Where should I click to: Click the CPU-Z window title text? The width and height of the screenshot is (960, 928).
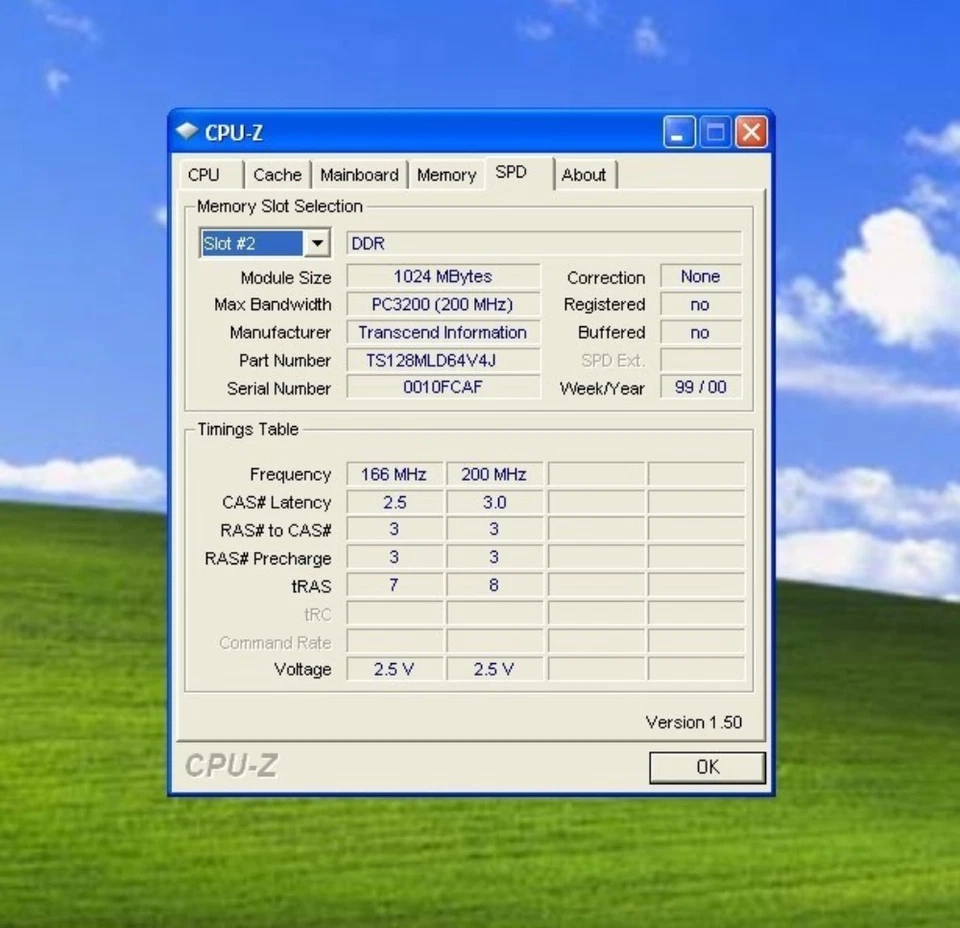click(x=234, y=132)
